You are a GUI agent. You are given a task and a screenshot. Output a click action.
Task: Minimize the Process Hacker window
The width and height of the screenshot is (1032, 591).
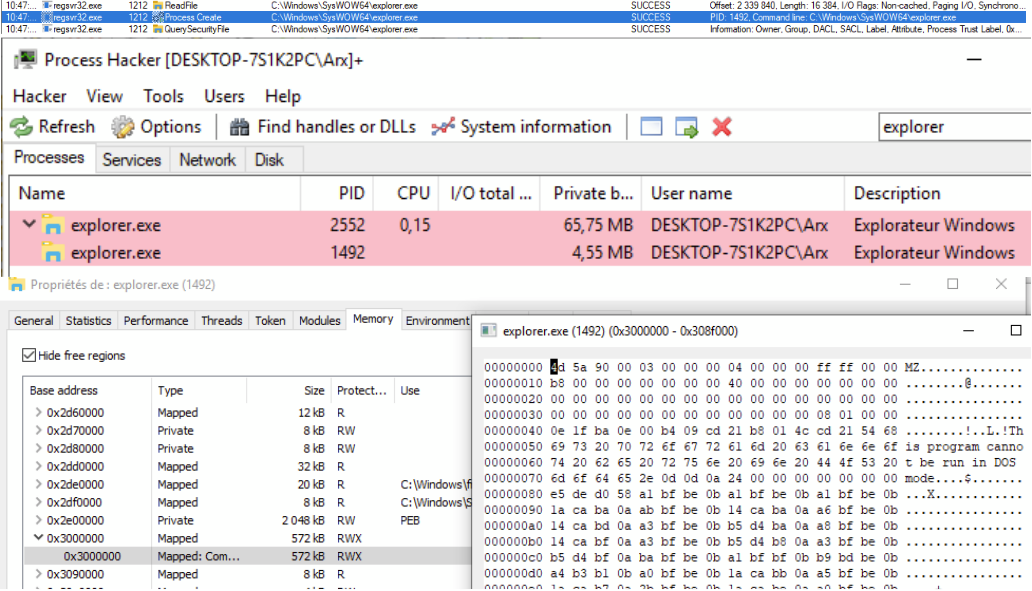click(974, 59)
